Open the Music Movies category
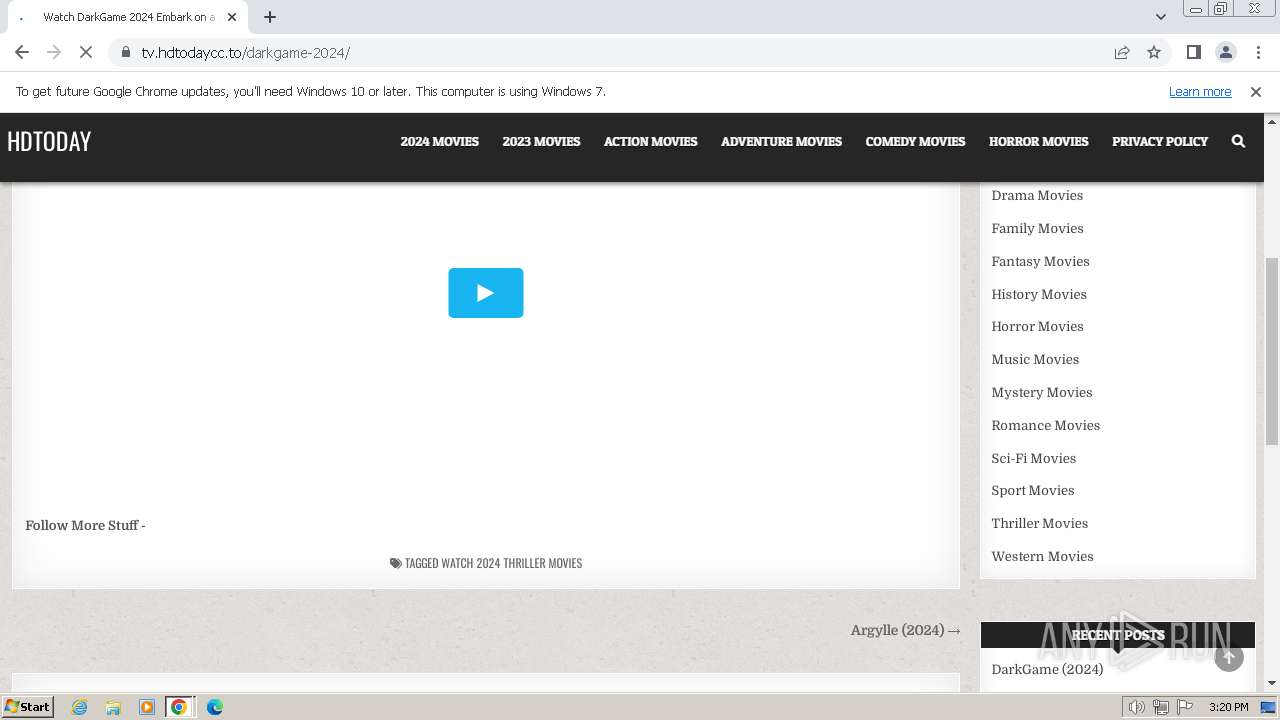The width and height of the screenshot is (1280, 720). [x=1035, y=359]
